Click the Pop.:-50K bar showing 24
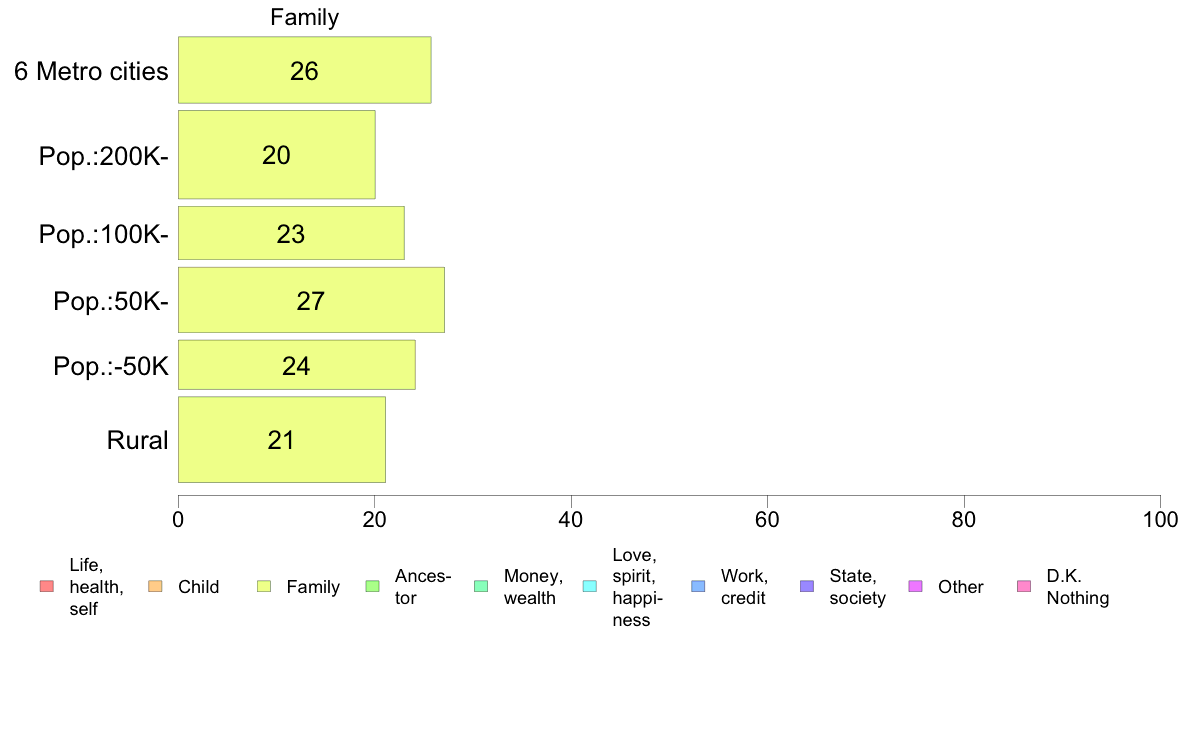The height and width of the screenshot is (736, 1188). coord(296,365)
